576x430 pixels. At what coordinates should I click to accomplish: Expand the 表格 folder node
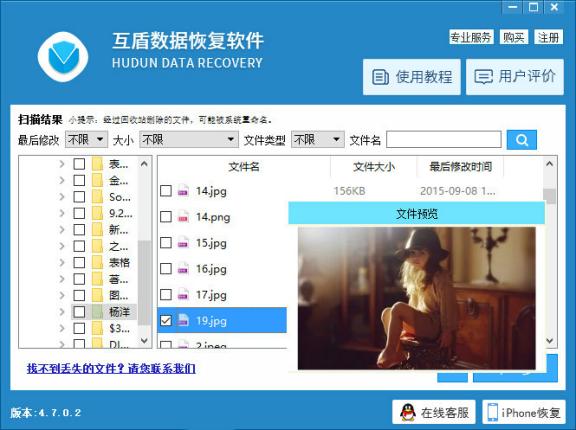[x=62, y=263]
